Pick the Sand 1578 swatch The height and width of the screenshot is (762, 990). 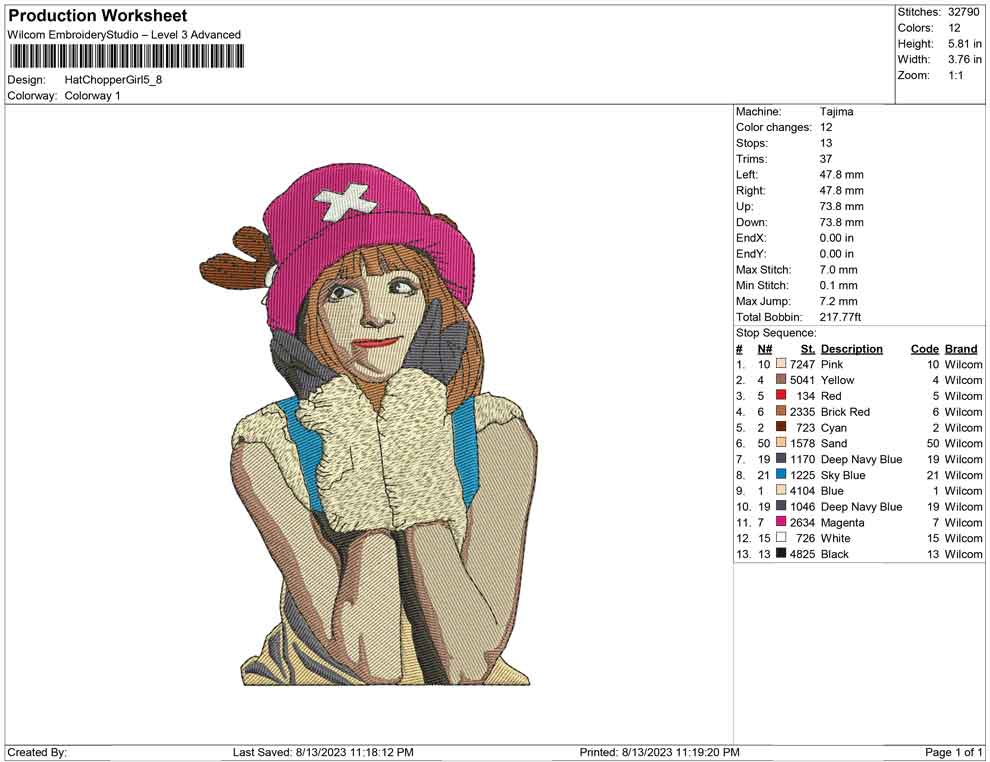click(781, 443)
